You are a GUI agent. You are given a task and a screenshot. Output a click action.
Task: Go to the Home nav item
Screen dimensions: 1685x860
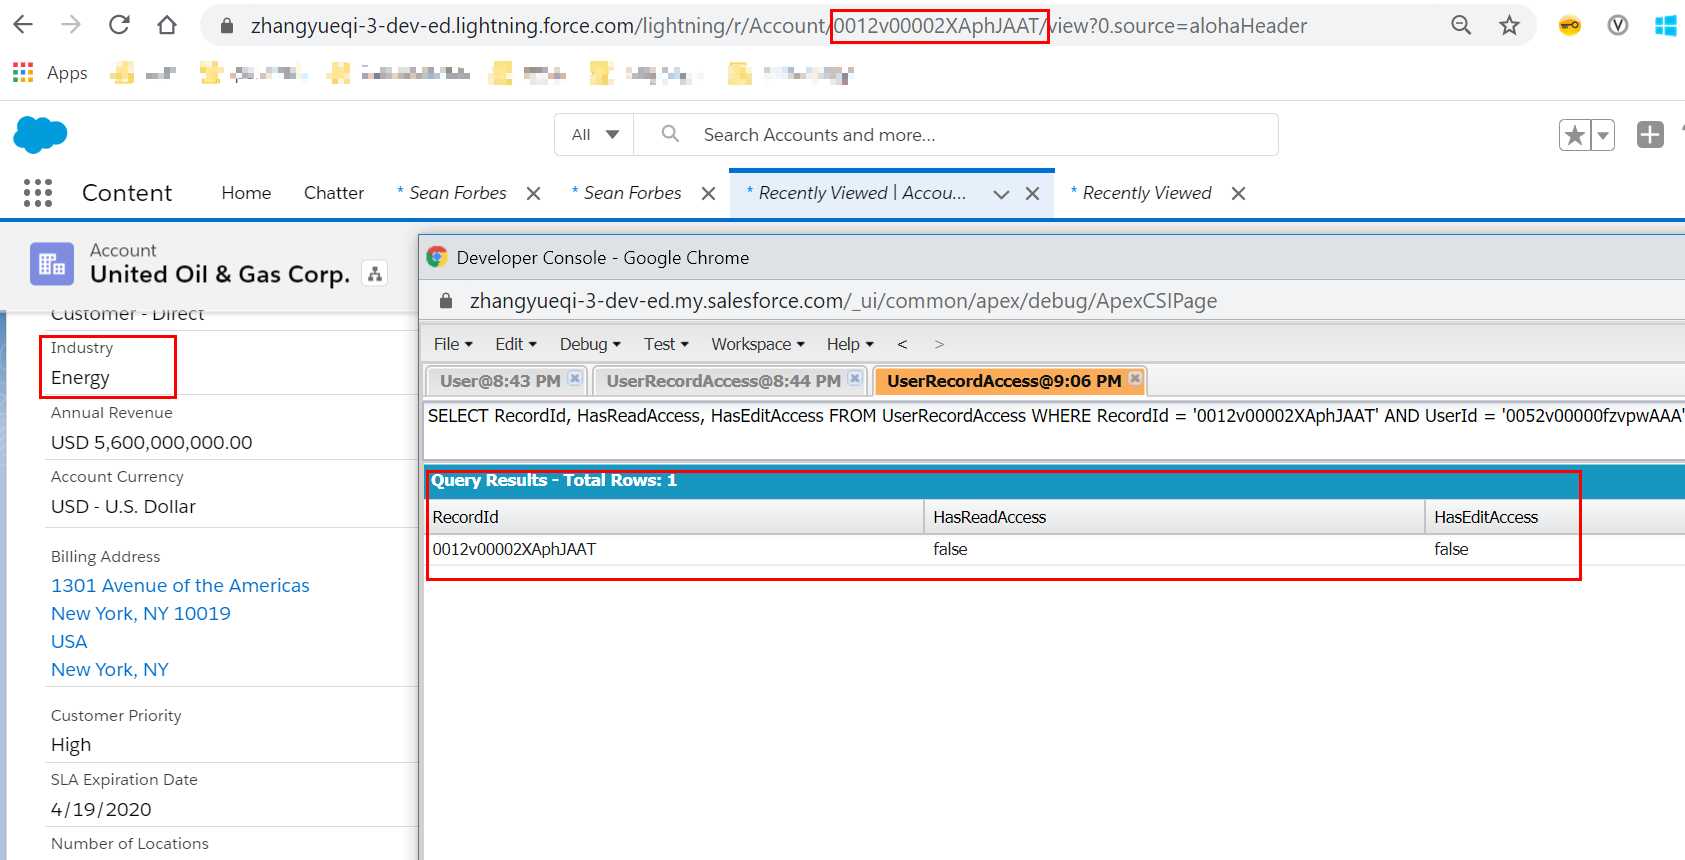tap(246, 193)
